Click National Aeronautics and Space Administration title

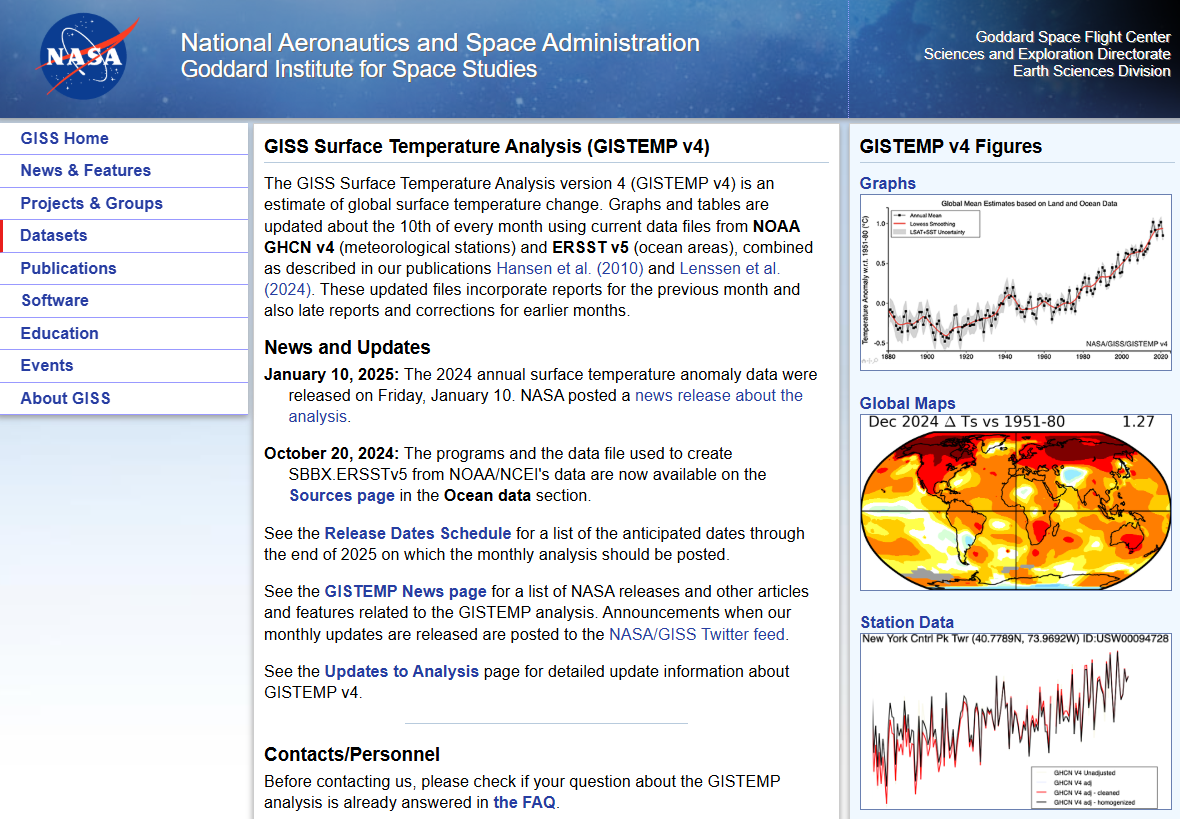[x=440, y=43]
